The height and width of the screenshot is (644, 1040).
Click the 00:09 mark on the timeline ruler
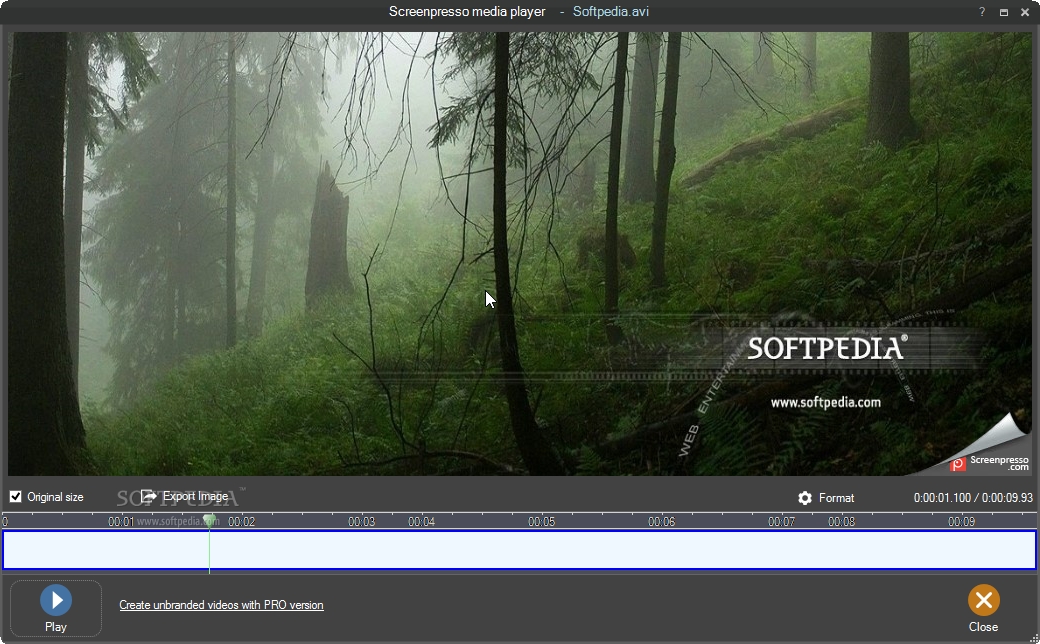tap(961, 522)
